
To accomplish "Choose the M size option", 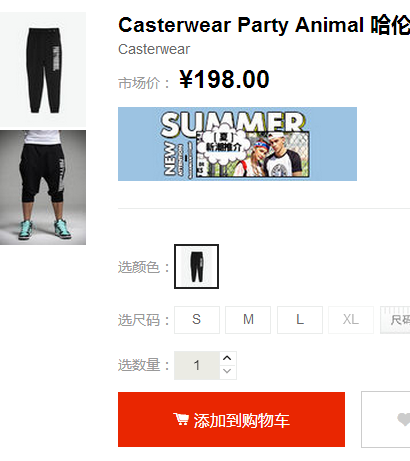I will pos(248,320).
